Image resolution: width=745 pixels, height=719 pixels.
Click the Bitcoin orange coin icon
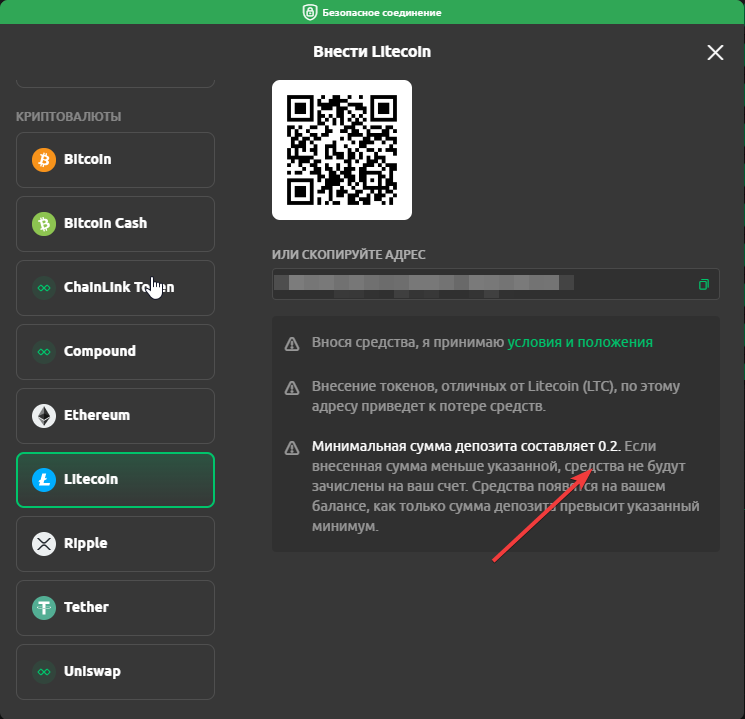point(44,160)
